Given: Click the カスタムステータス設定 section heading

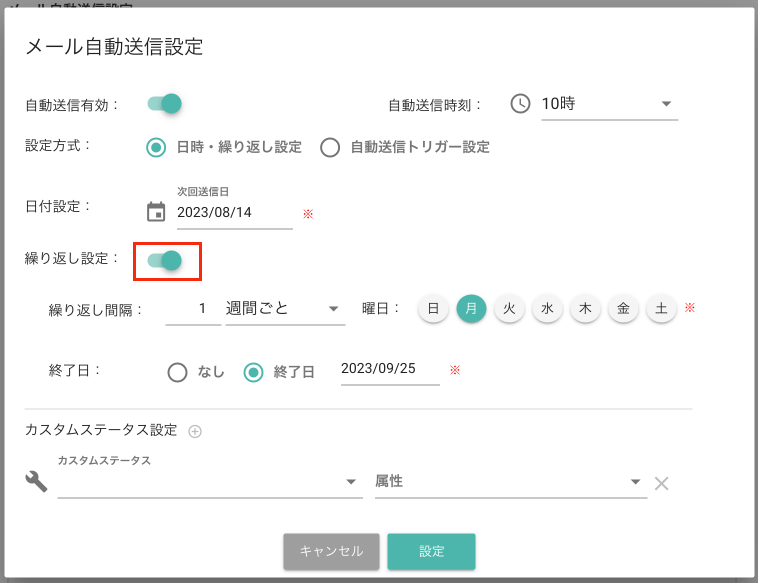Looking at the screenshot, I should [x=101, y=430].
